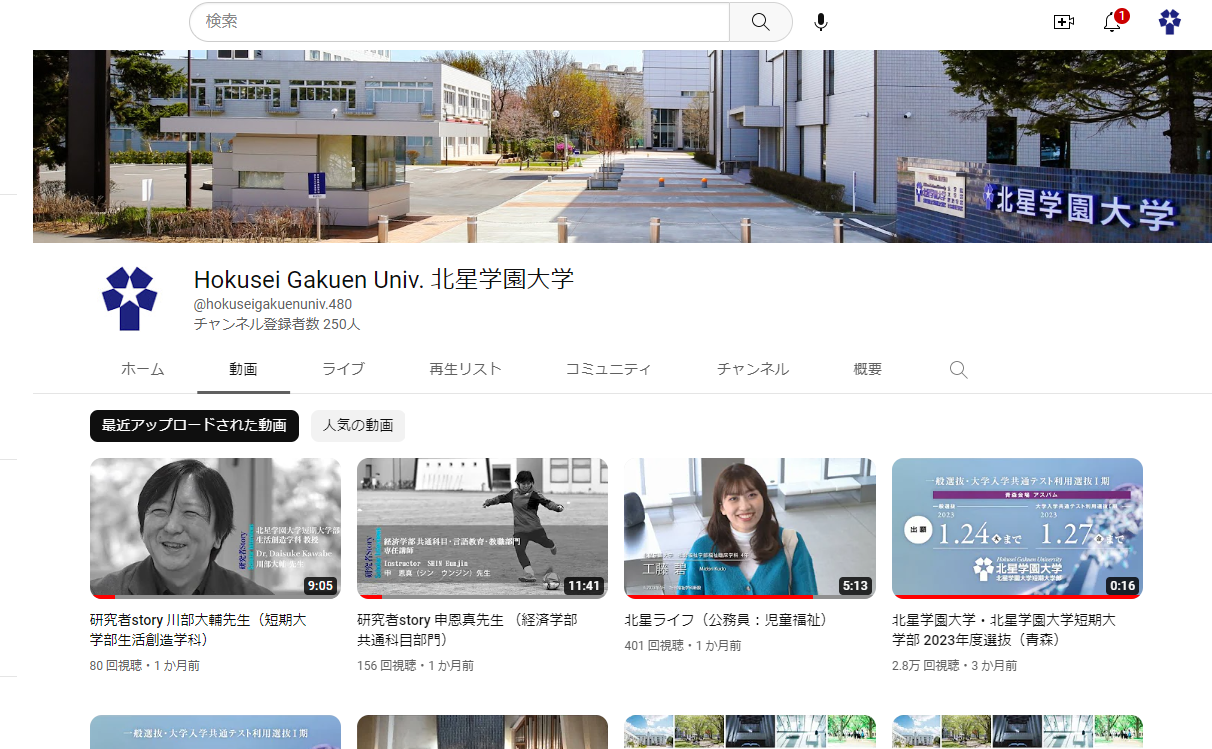1212x749 pixels.
Task: Search within channel using the magnifier icon
Action: click(x=958, y=370)
